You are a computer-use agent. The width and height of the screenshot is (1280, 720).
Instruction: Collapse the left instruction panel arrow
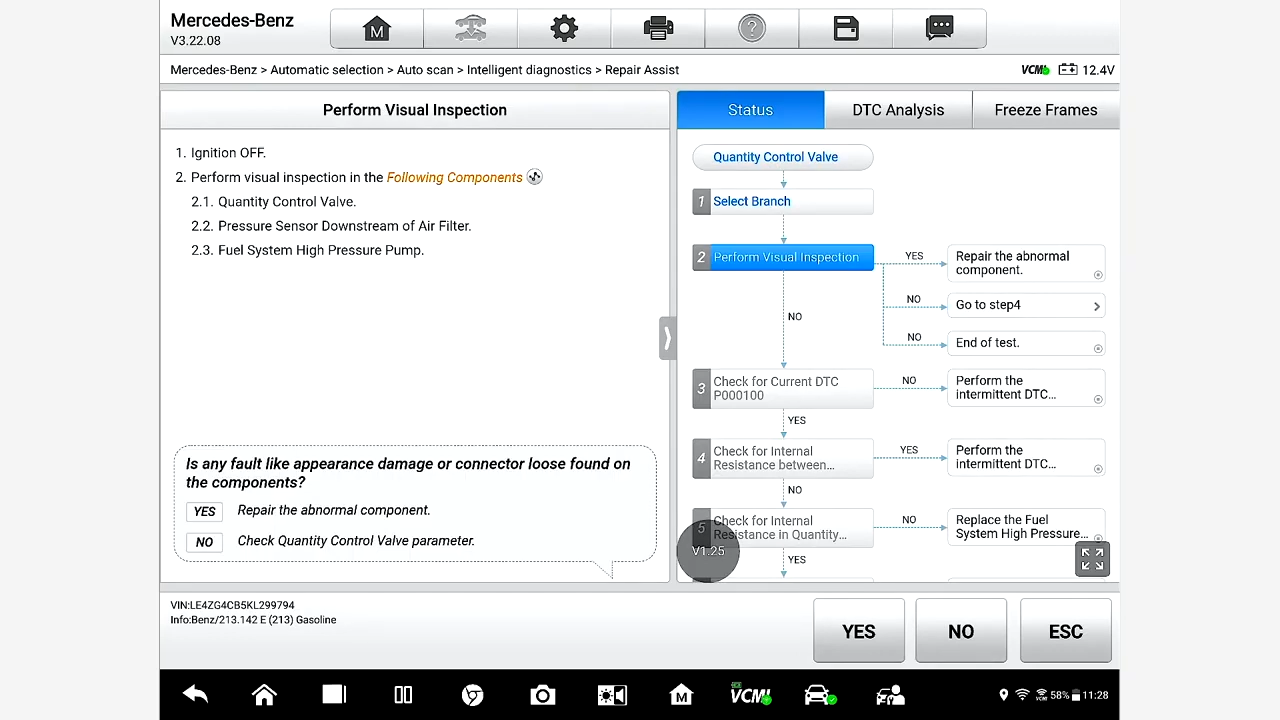(x=666, y=338)
